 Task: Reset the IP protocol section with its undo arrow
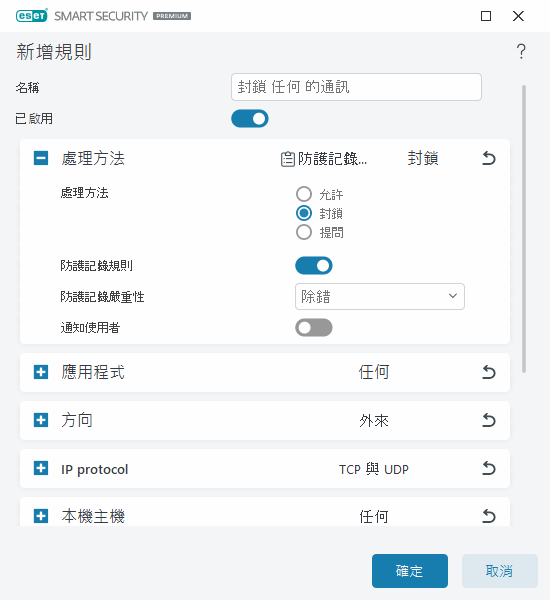pyautogui.click(x=488, y=468)
